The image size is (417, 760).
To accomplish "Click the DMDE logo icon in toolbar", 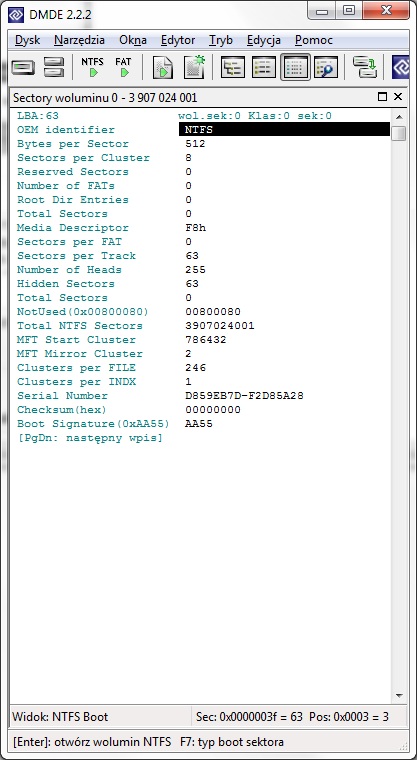I will point(401,67).
